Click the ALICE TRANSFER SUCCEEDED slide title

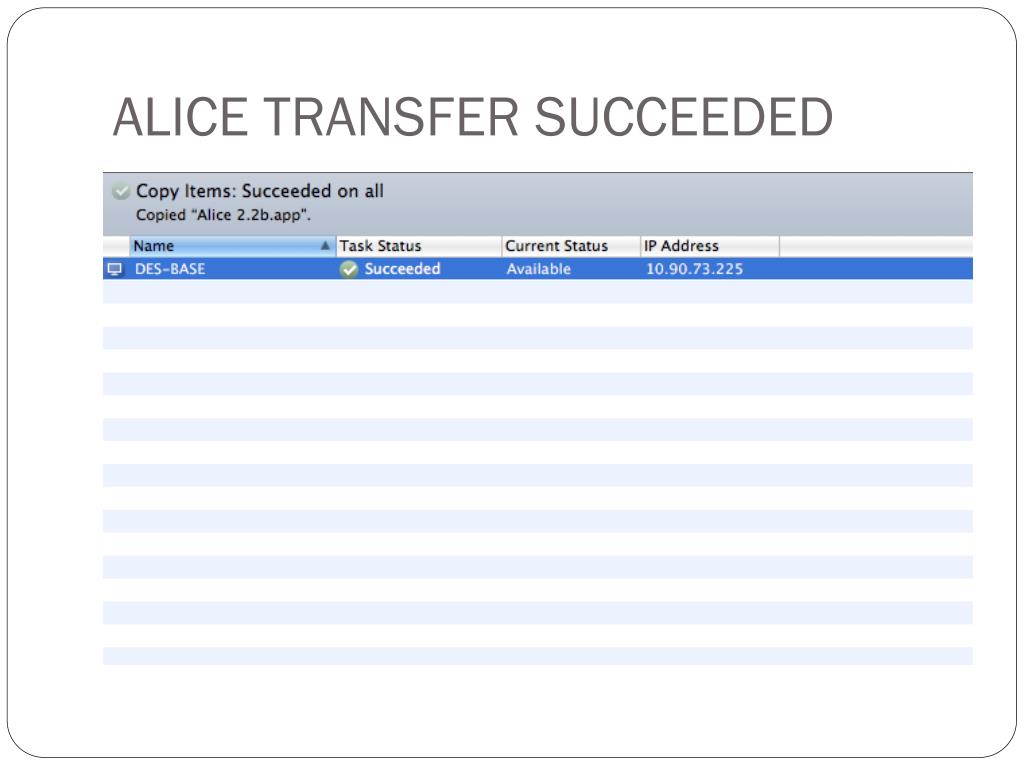473,117
